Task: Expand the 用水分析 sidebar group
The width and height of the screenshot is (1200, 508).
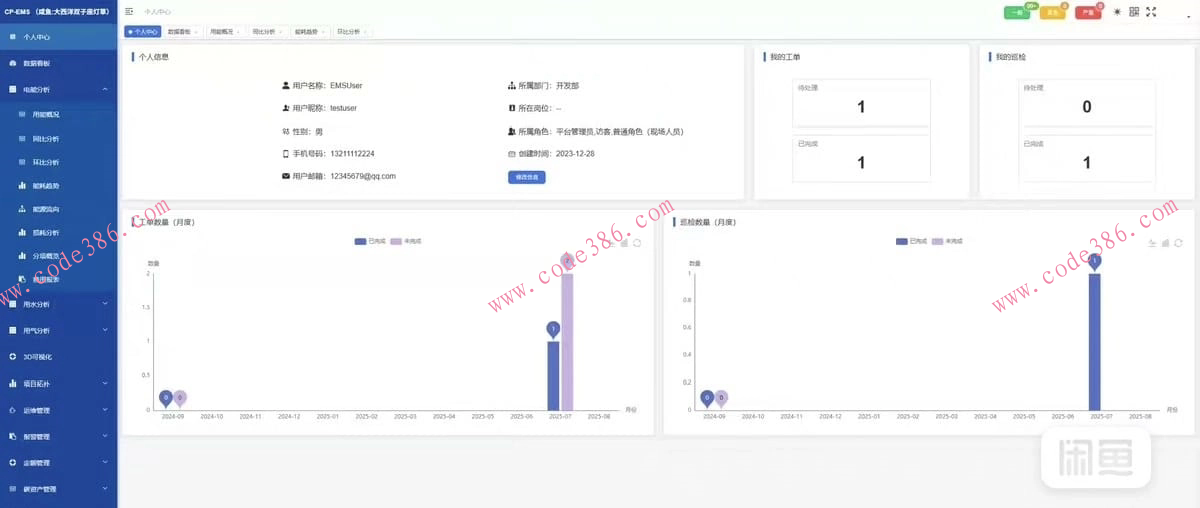Action: click(58, 304)
